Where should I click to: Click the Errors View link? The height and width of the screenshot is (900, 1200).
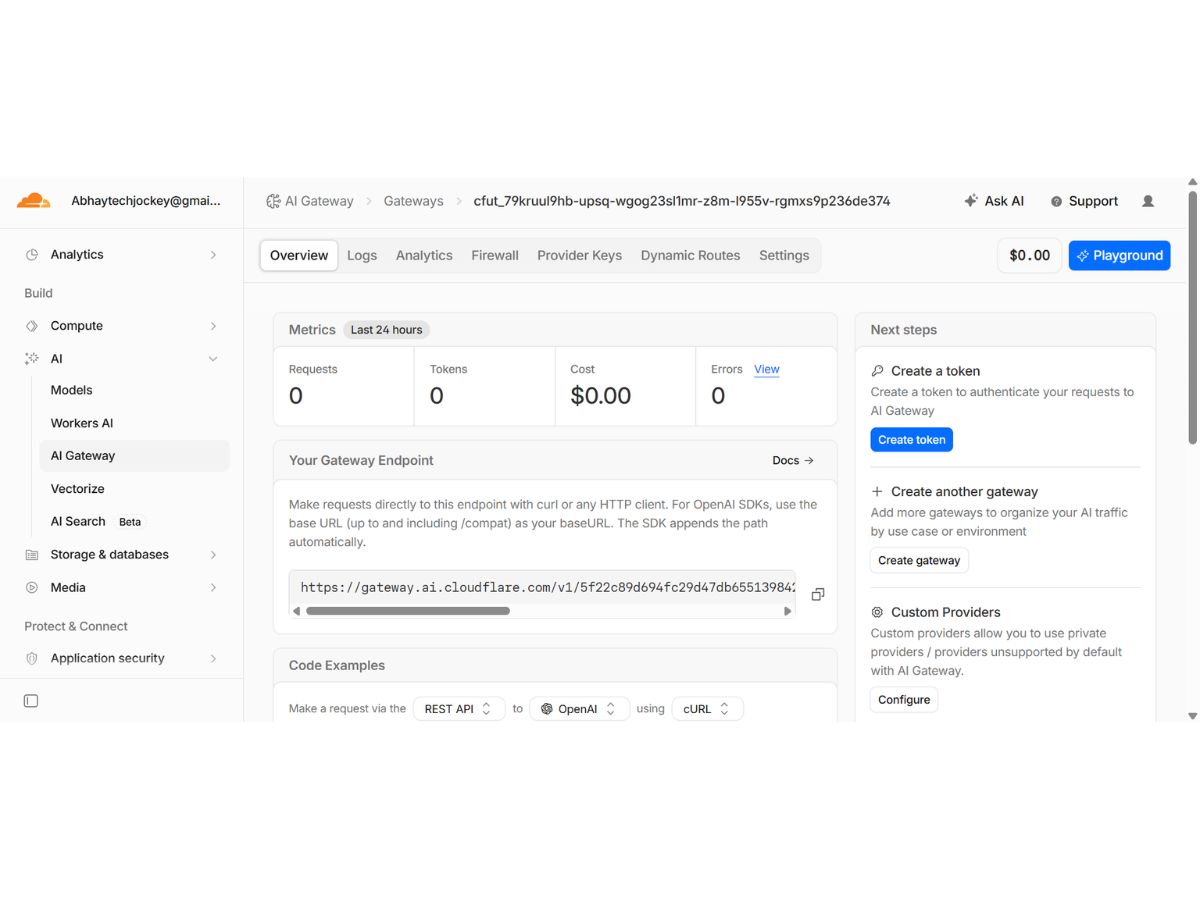(767, 370)
